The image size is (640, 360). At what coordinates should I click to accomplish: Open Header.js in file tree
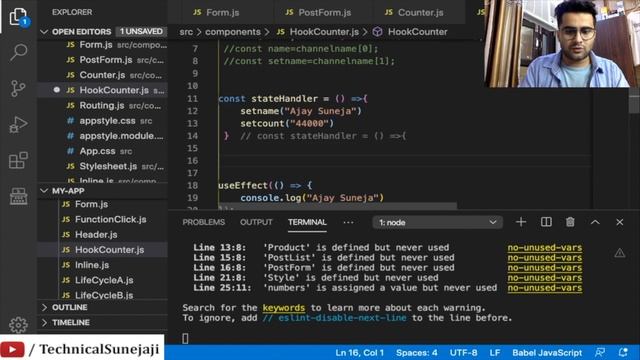(103, 235)
